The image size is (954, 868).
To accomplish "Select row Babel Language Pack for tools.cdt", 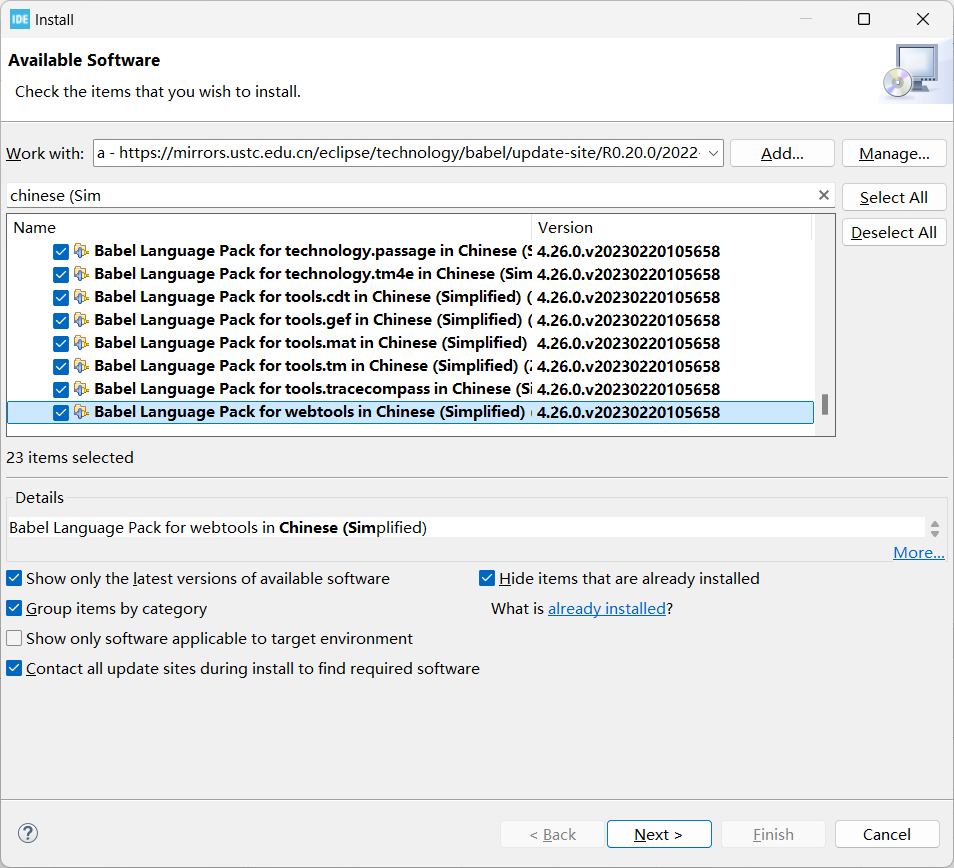I will 410,297.
